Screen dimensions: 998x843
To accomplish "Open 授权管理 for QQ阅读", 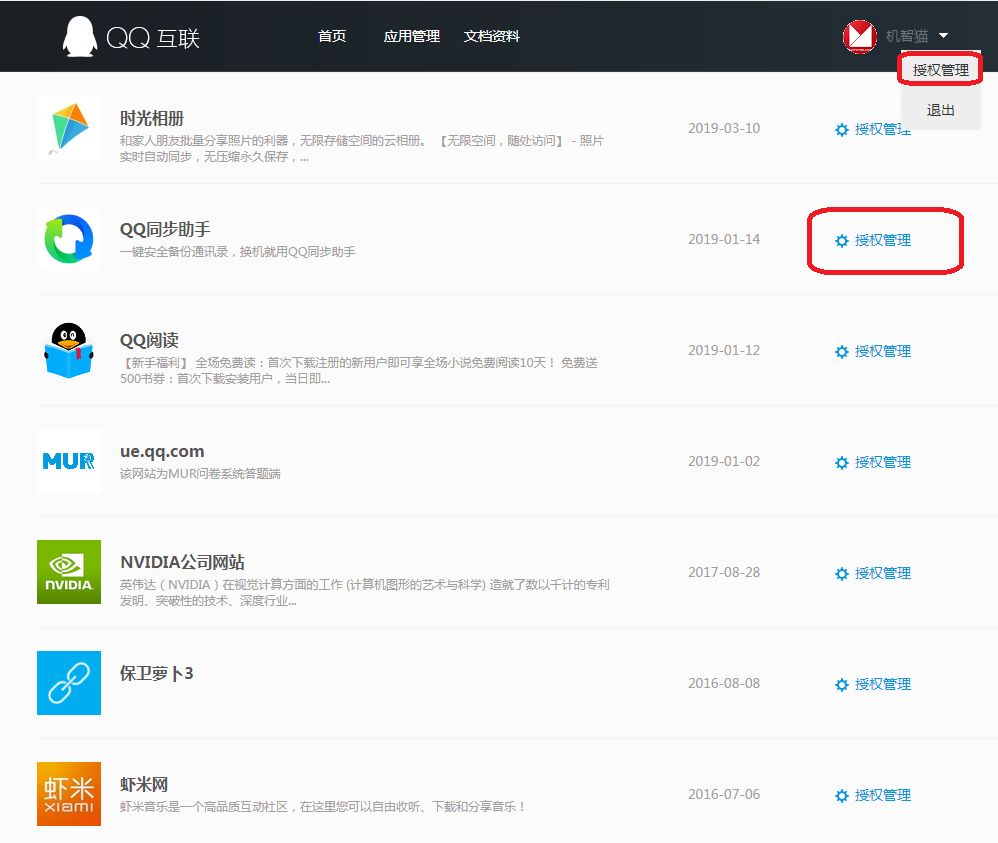I will pyautogui.click(x=884, y=351).
